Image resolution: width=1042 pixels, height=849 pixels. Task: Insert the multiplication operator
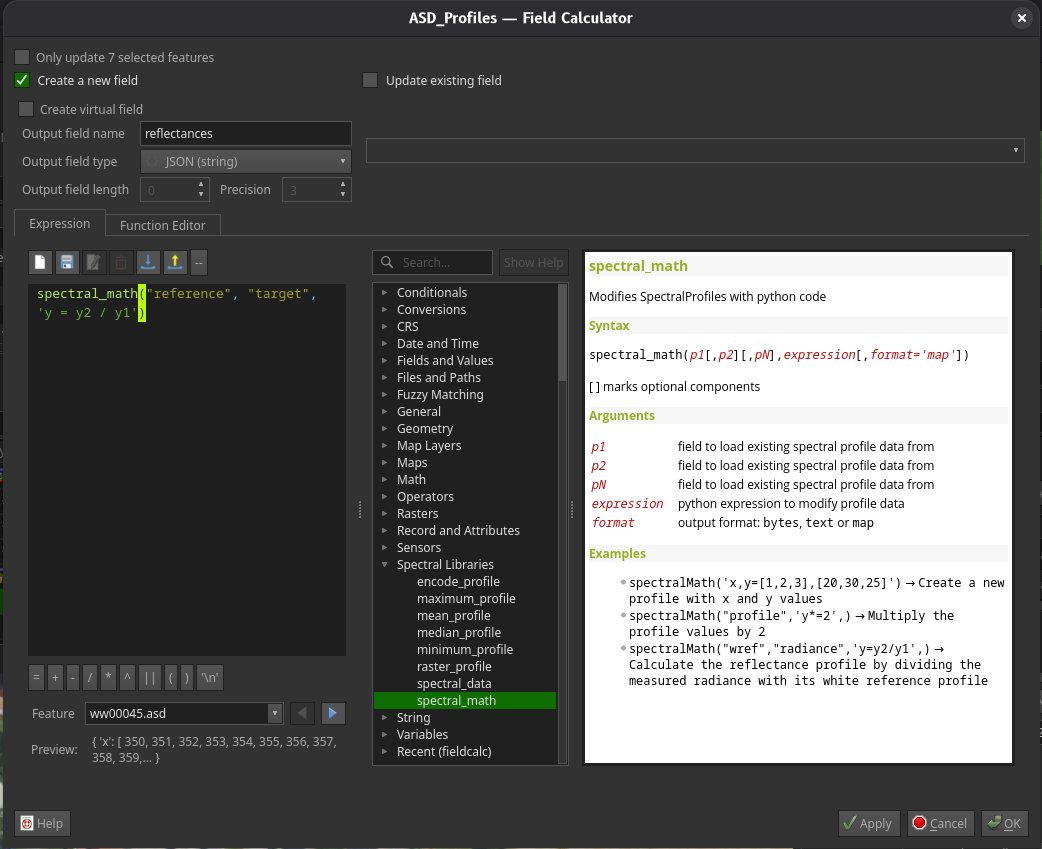(108, 678)
